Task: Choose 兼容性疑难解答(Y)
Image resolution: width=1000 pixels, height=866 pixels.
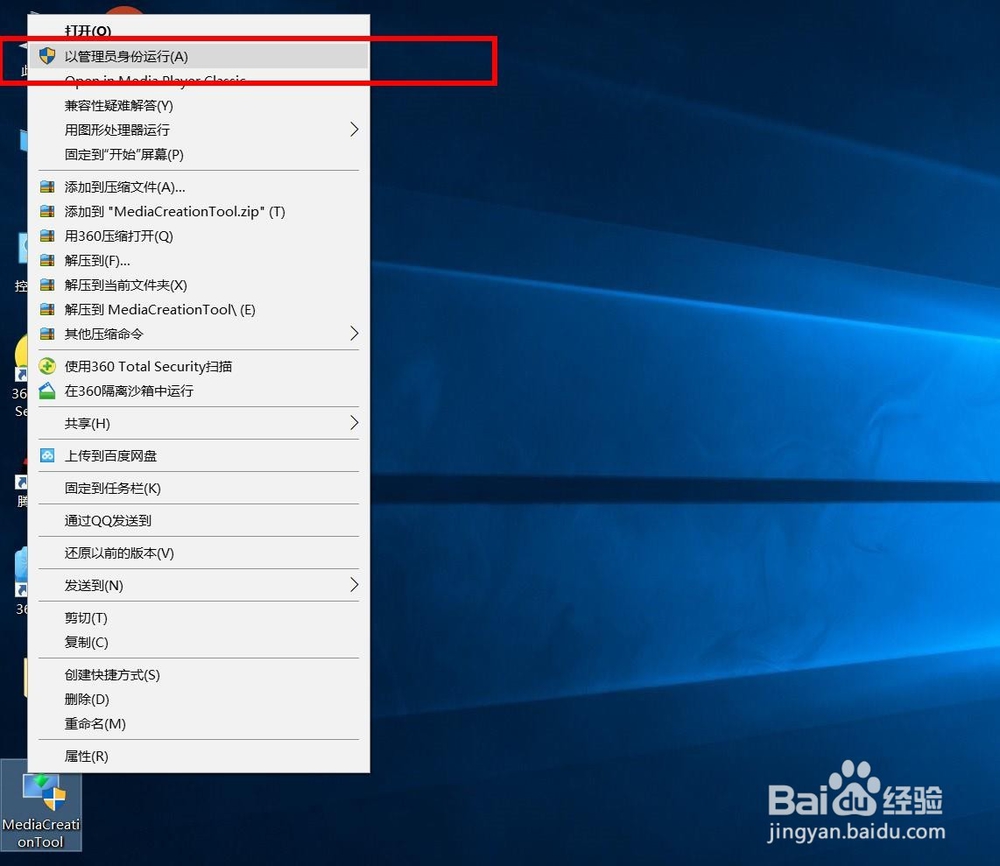Action: click(x=198, y=105)
